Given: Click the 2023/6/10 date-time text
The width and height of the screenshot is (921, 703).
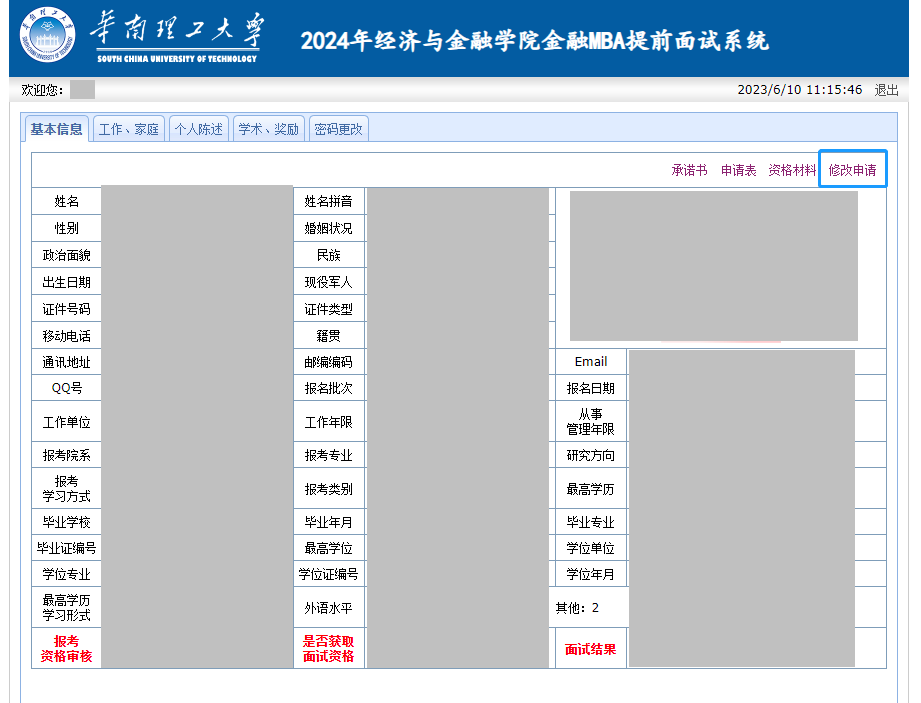Looking at the screenshot, I should [x=799, y=90].
